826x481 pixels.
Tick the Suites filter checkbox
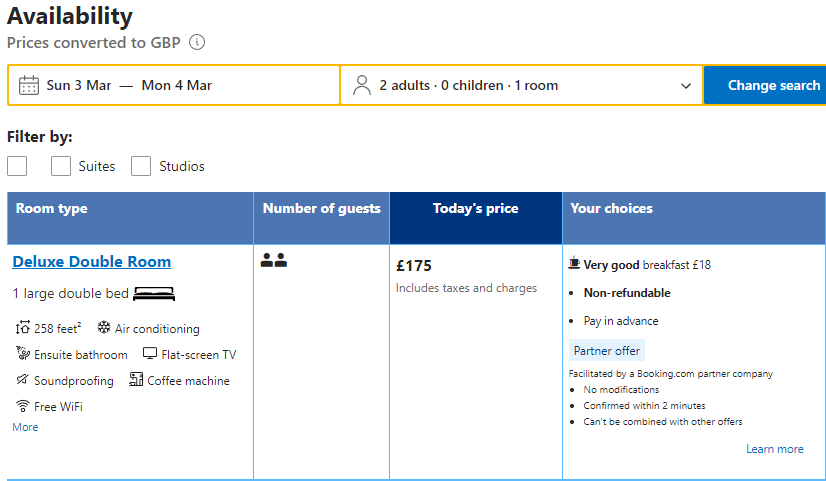[x=61, y=166]
